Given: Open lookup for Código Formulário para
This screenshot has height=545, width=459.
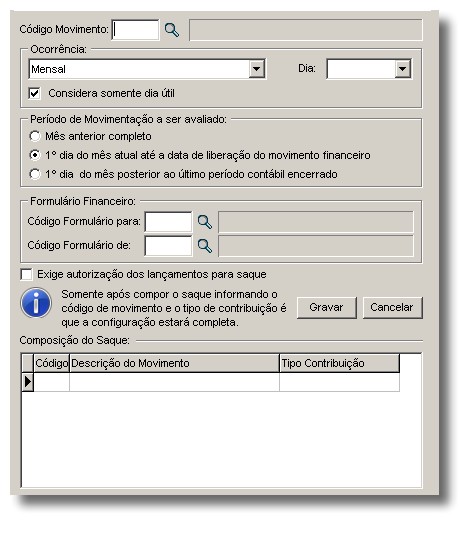Looking at the screenshot, I should (x=205, y=222).
